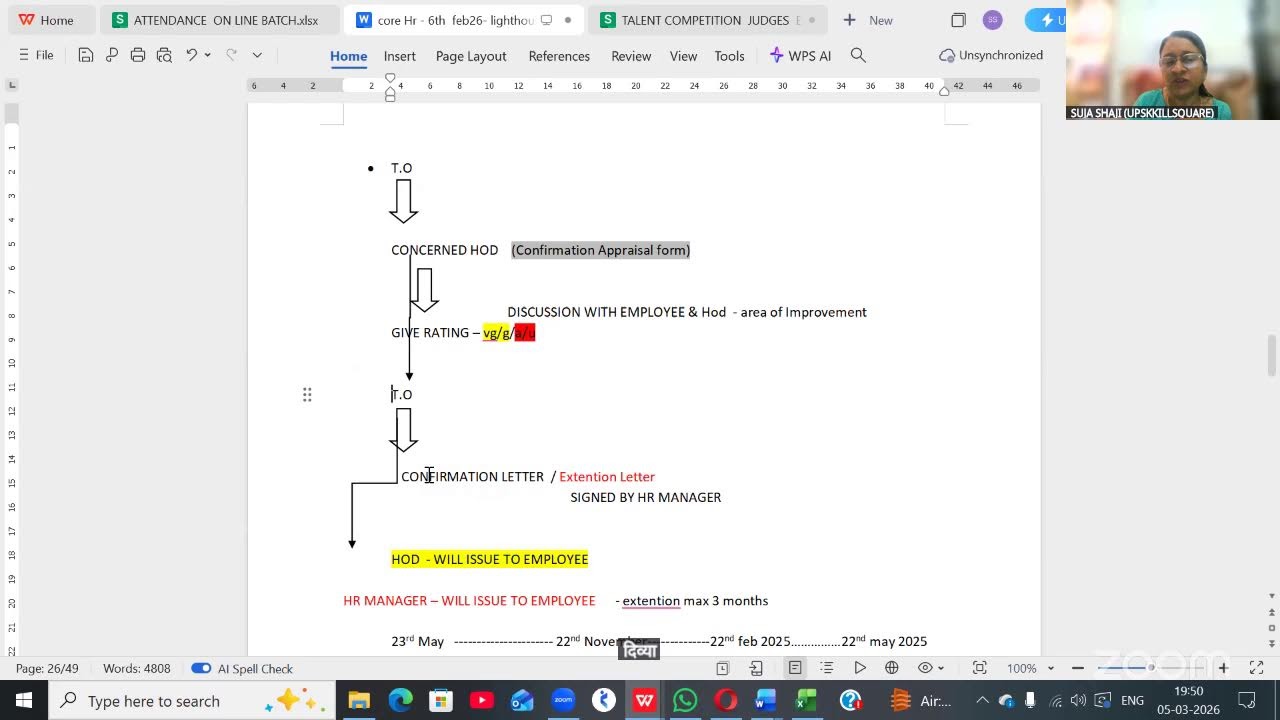This screenshot has width=1280, height=720.
Task: Click 'HOD - WILL ISSUE TO EMPLOYEE' highlighted line
Action: pyautogui.click(x=490, y=559)
